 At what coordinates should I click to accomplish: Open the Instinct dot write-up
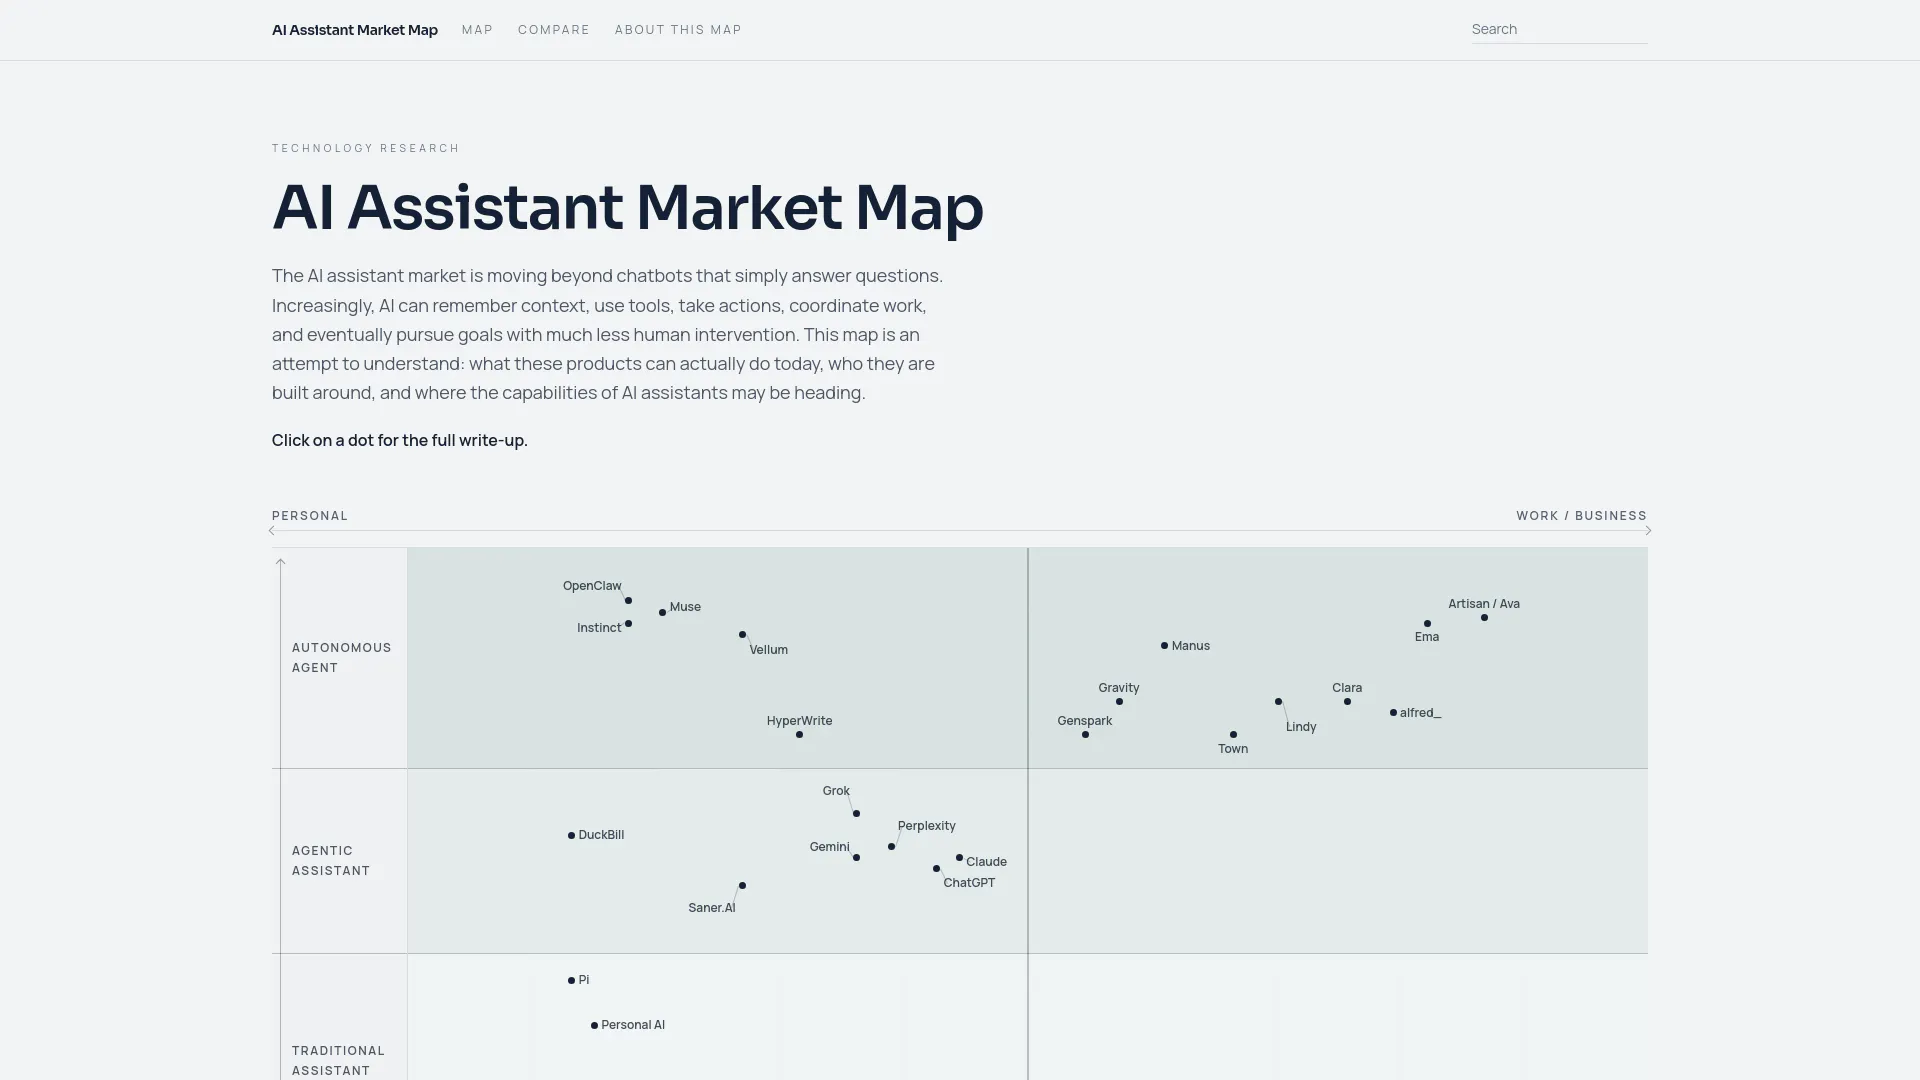point(628,624)
